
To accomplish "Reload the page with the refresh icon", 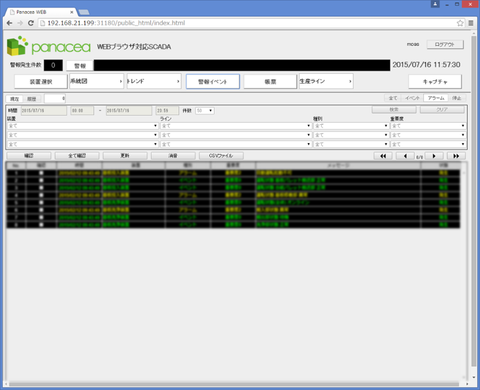I will (x=31, y=23).
